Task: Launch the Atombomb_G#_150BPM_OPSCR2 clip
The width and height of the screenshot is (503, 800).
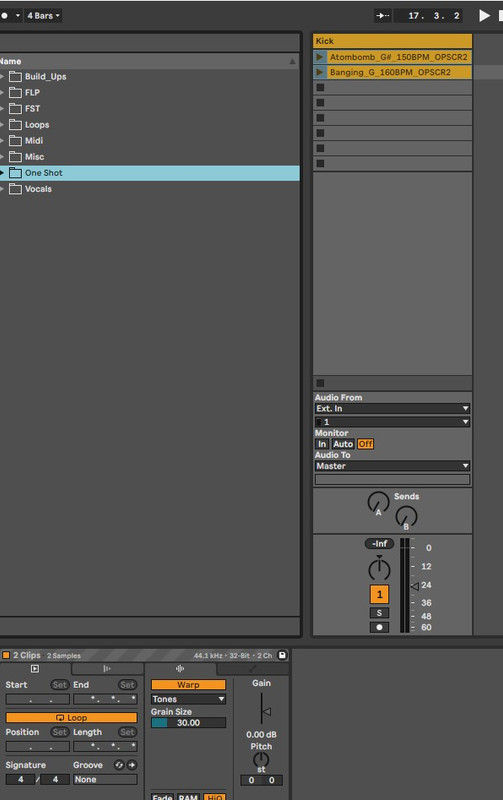Action: click(x=320, y=57)
